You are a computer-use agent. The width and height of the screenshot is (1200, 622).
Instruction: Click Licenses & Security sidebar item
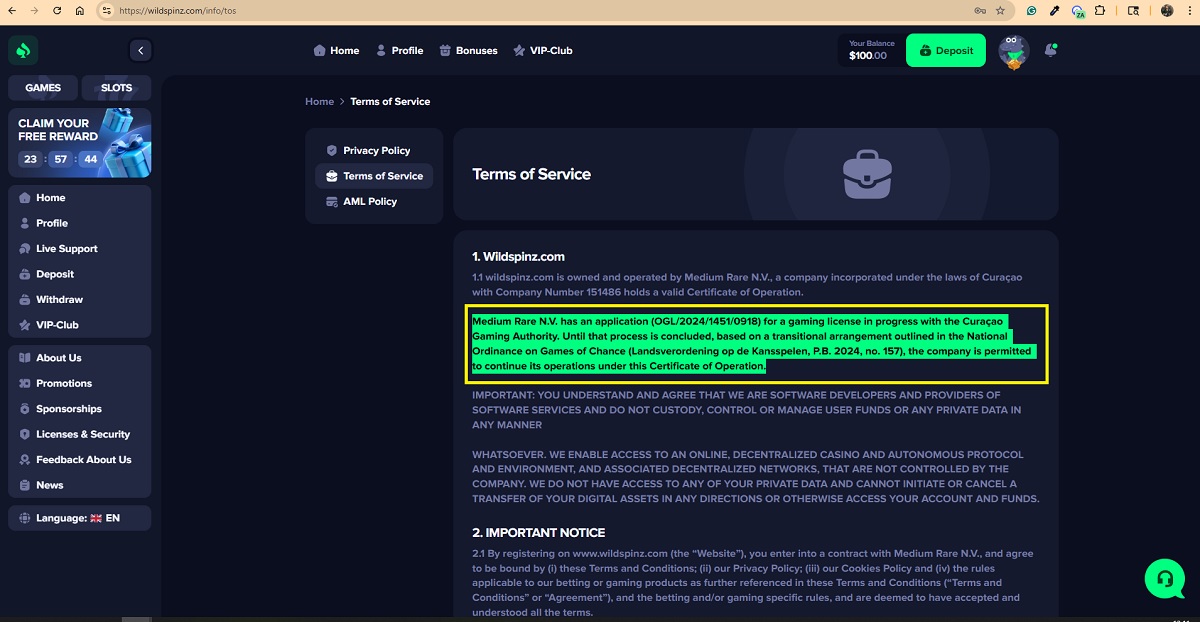tap(83, 434)
